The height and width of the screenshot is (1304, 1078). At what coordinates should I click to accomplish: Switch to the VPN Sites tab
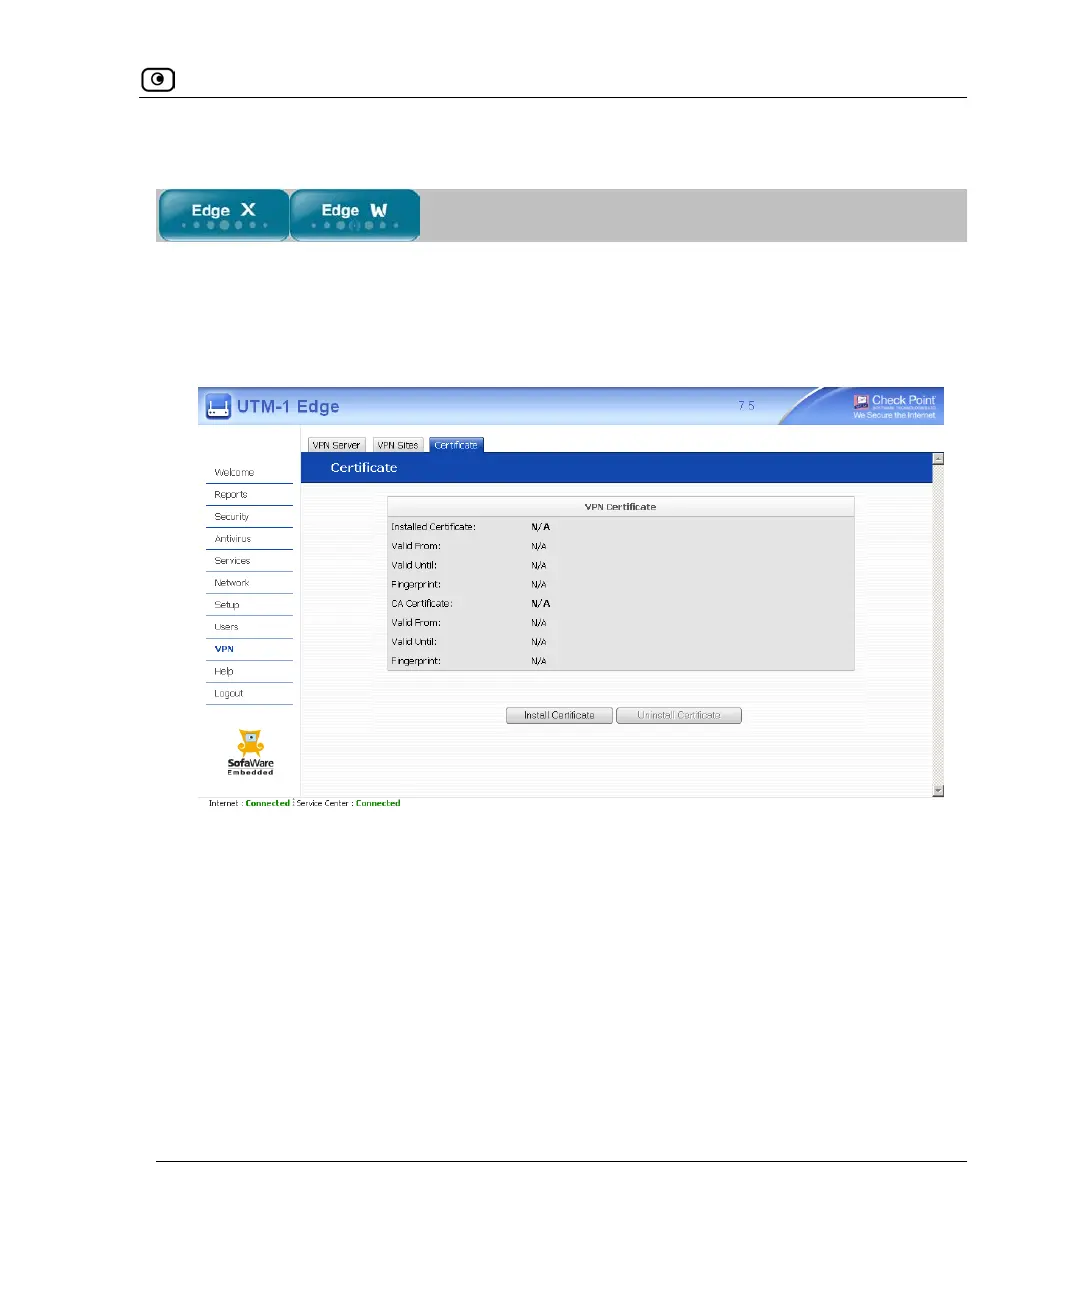tap(398, 445)
